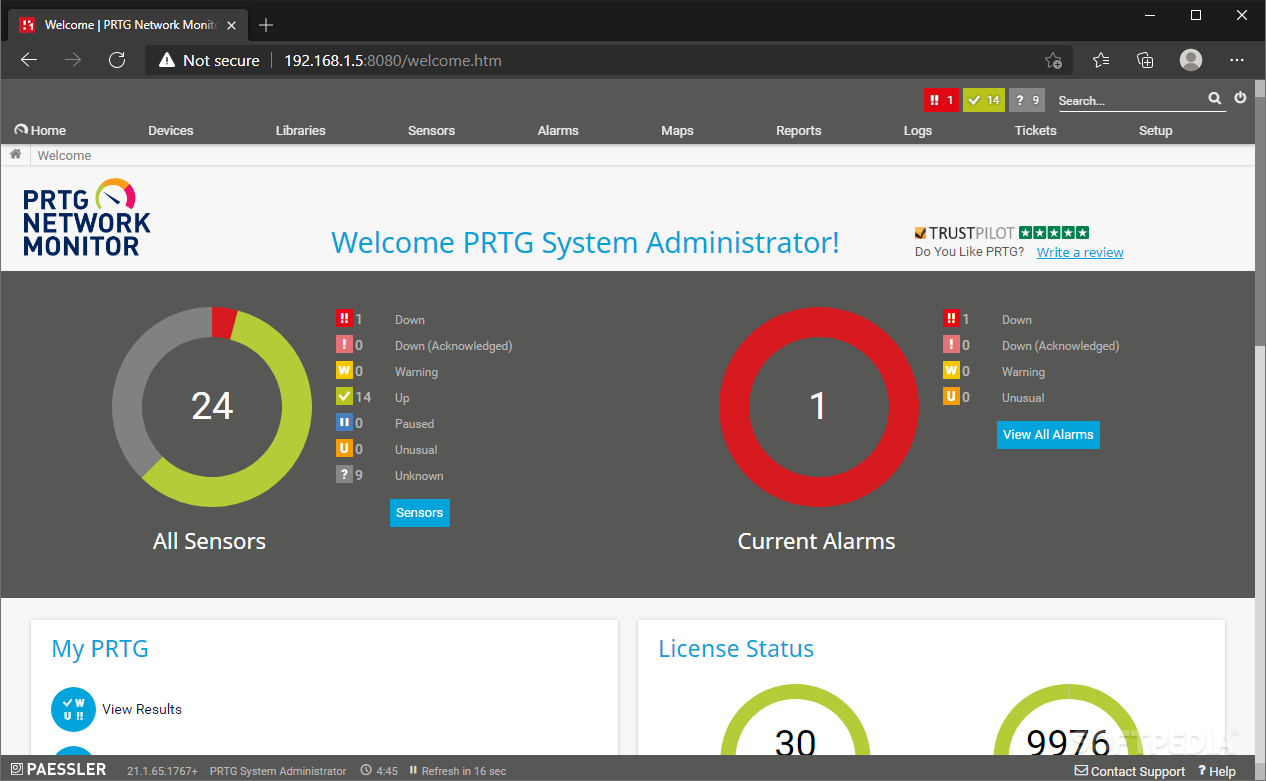Image resolution: width=1266 pixels, height=781 pixels.
Task: Click the 4:45 clock in footer
Action: (380, 771)
